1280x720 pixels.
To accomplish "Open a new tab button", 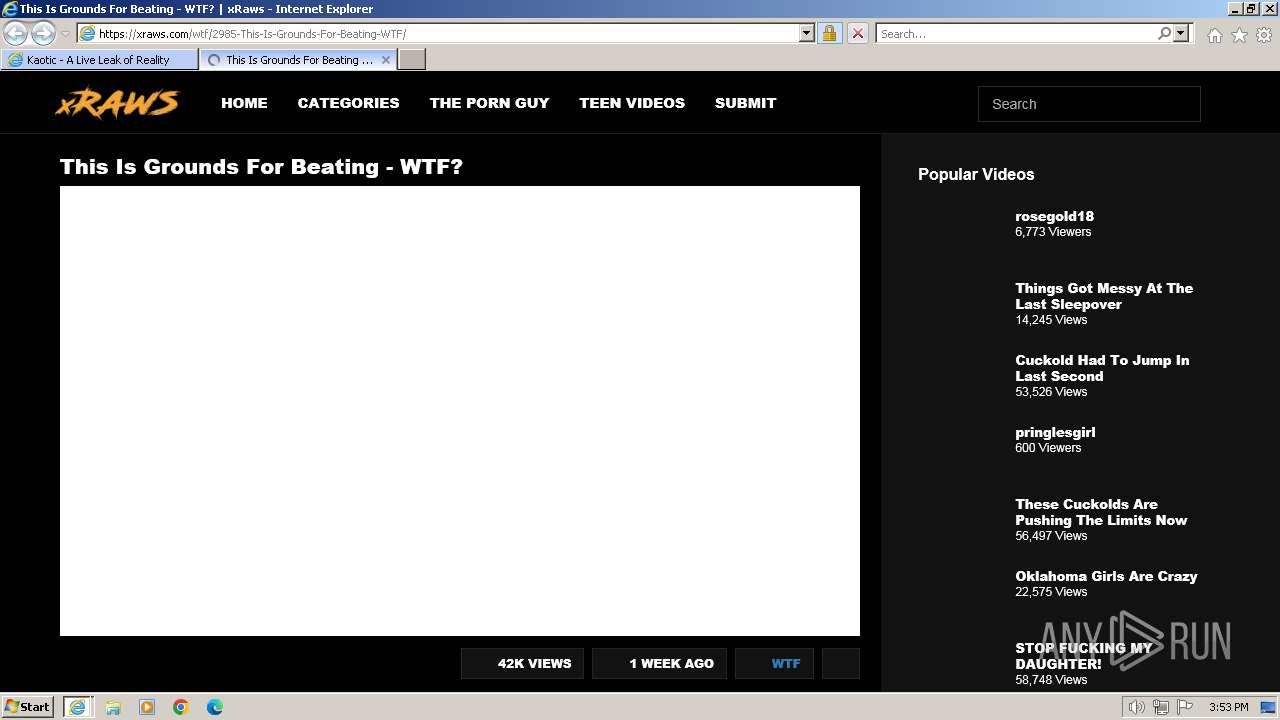I will tap(412, 60).
